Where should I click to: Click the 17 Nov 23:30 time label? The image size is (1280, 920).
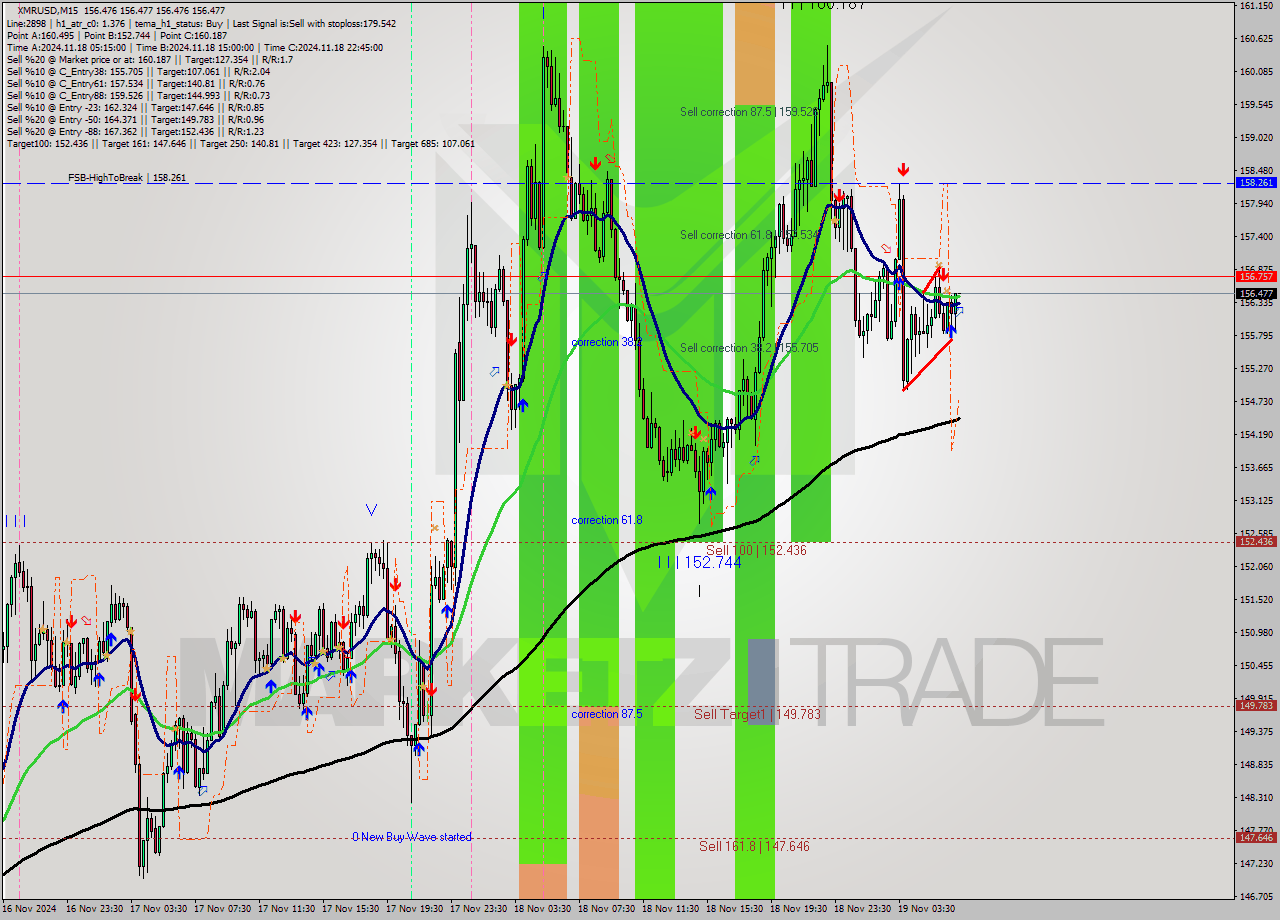479,909
